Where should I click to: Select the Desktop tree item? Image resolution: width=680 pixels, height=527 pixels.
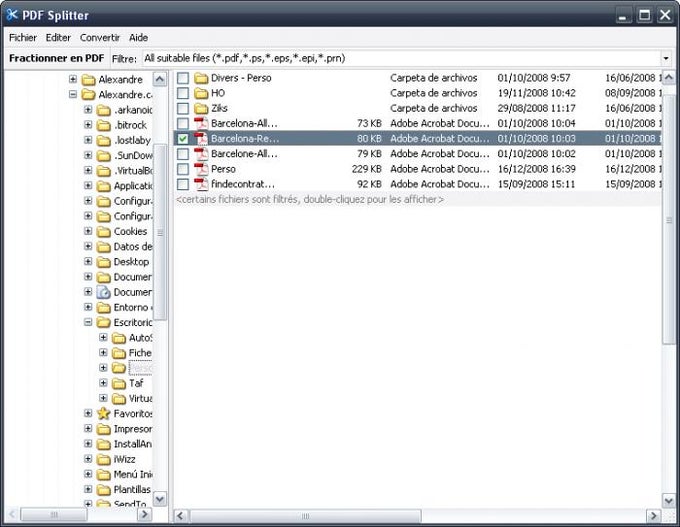(x=131, y=262)
